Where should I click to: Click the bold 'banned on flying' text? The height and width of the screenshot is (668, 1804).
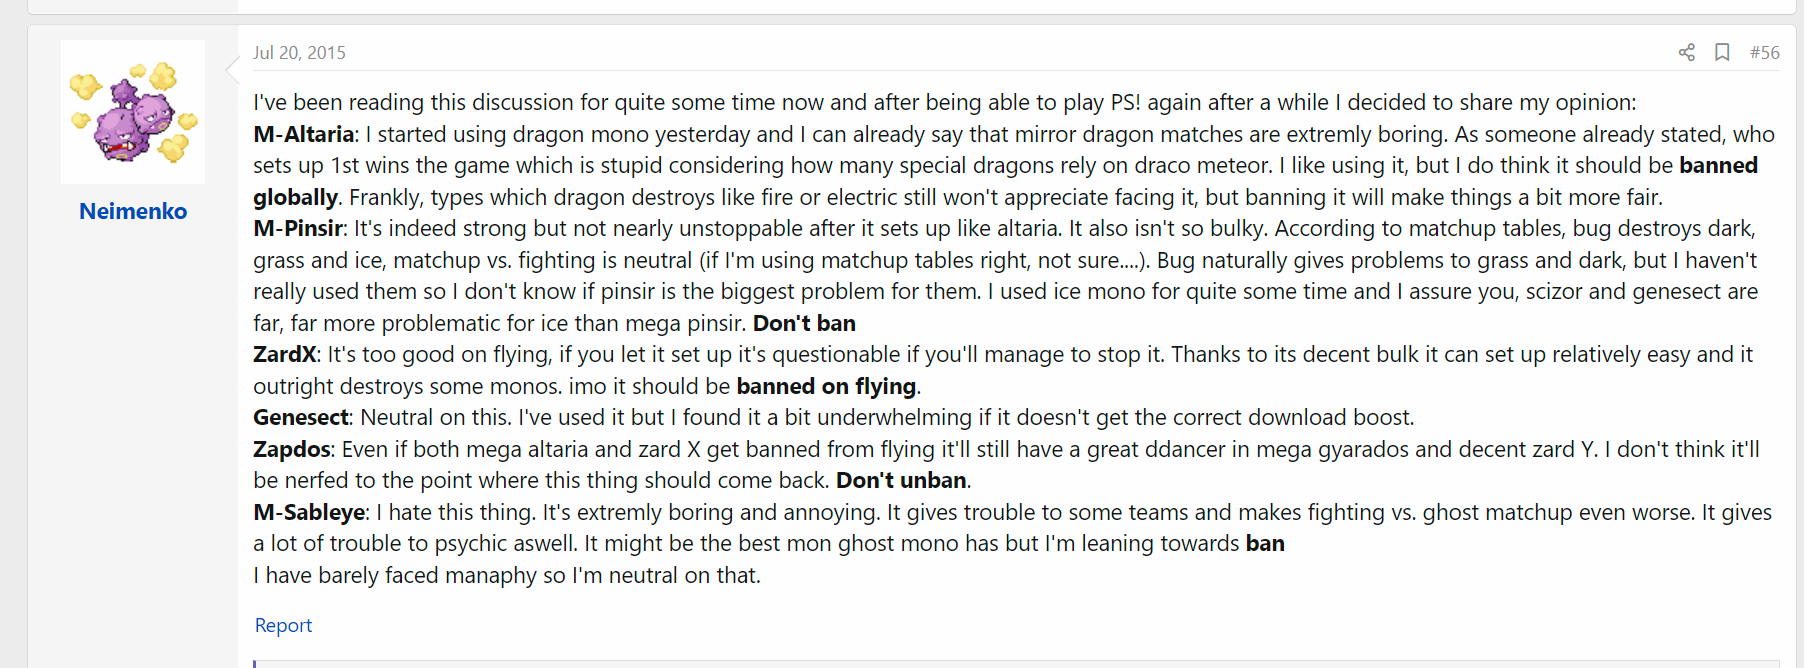pyautogui.click(x=826, y=386)
